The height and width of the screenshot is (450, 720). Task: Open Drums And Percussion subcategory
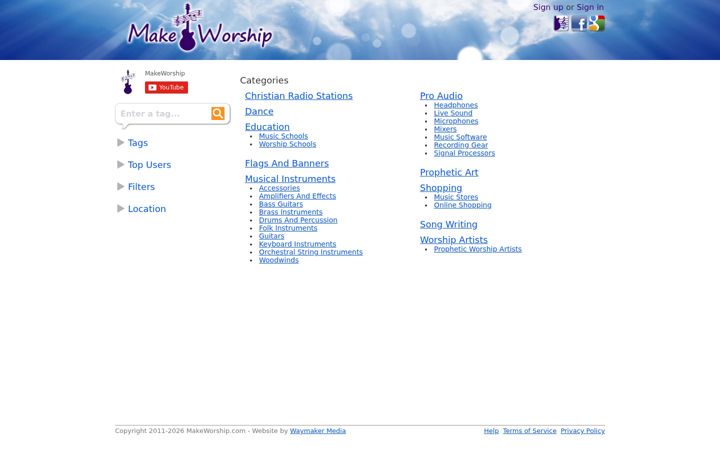click(x=298, y=220)
